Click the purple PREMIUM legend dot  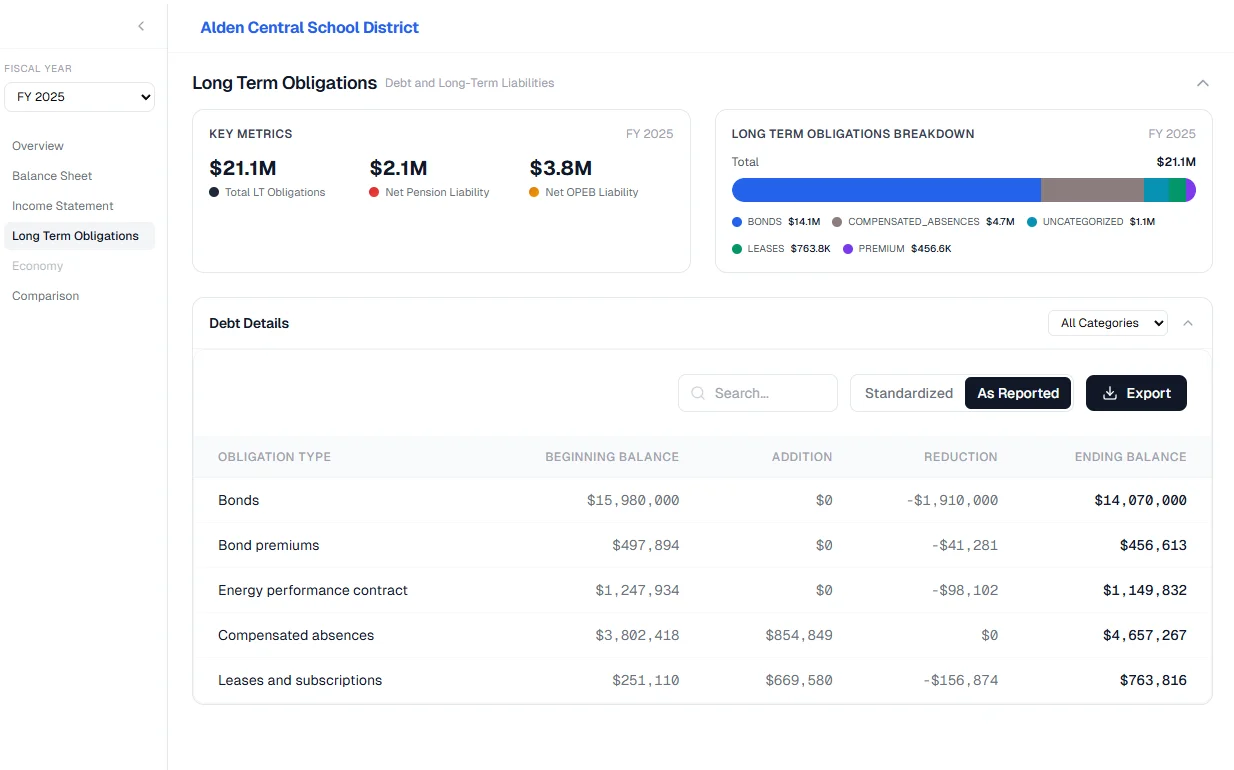click(x=848, y=249)
